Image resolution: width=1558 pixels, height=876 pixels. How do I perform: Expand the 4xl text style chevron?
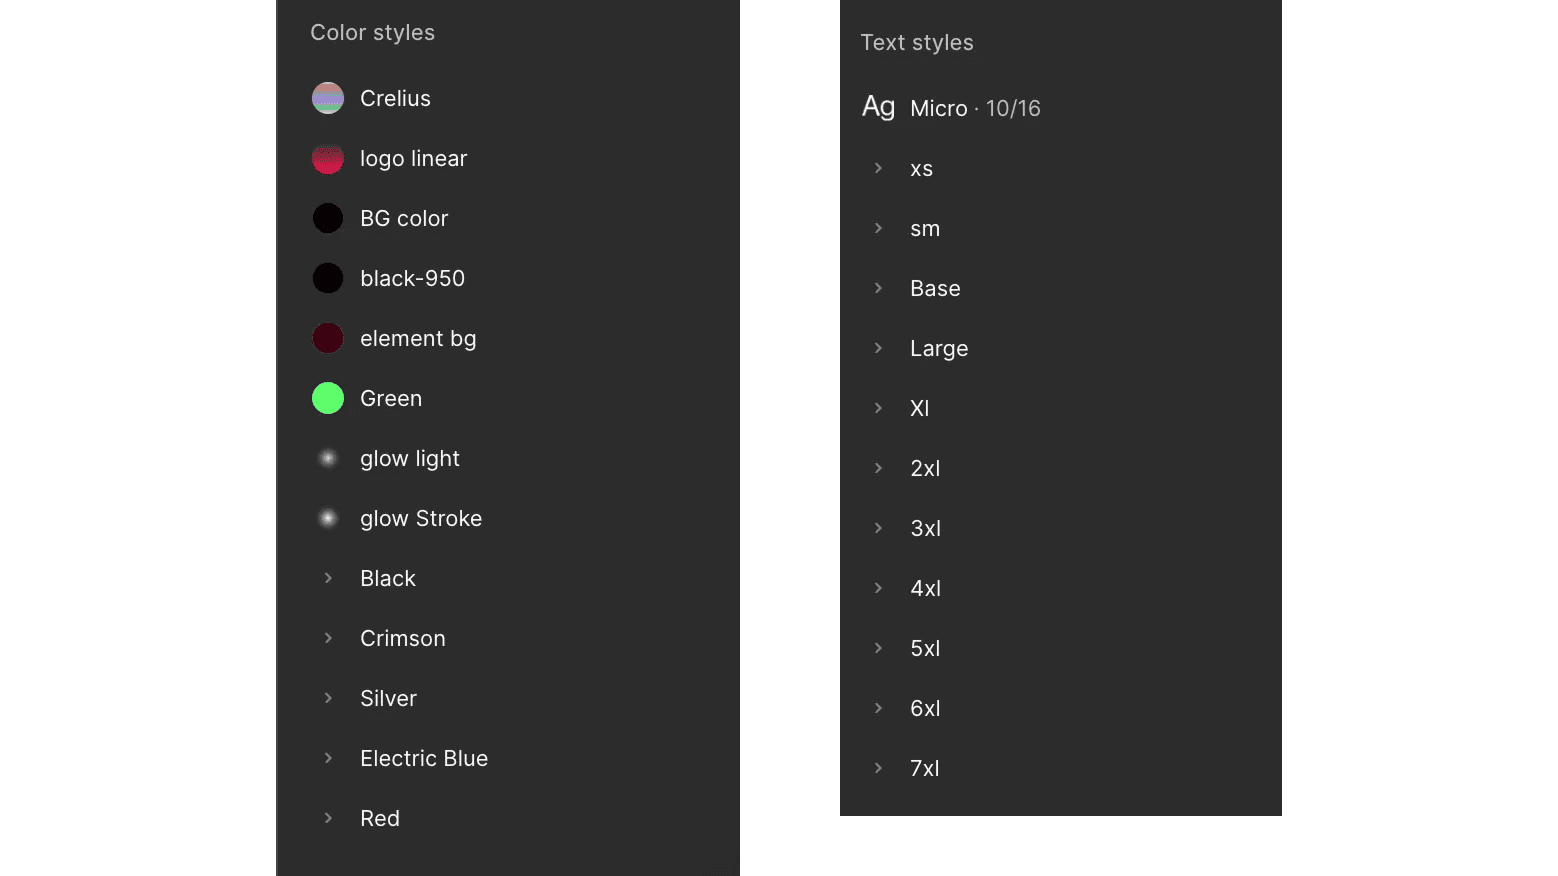coord(878,588)
